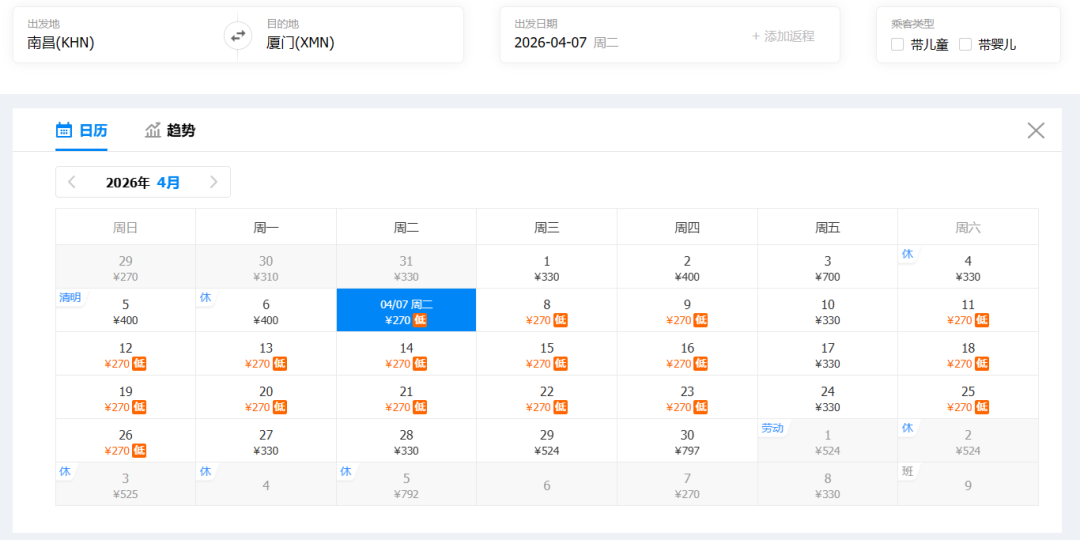1080x540 pixels.
Task: Select the highlighted 04/07 周二 date cell
Action: [x=406, y=310]
